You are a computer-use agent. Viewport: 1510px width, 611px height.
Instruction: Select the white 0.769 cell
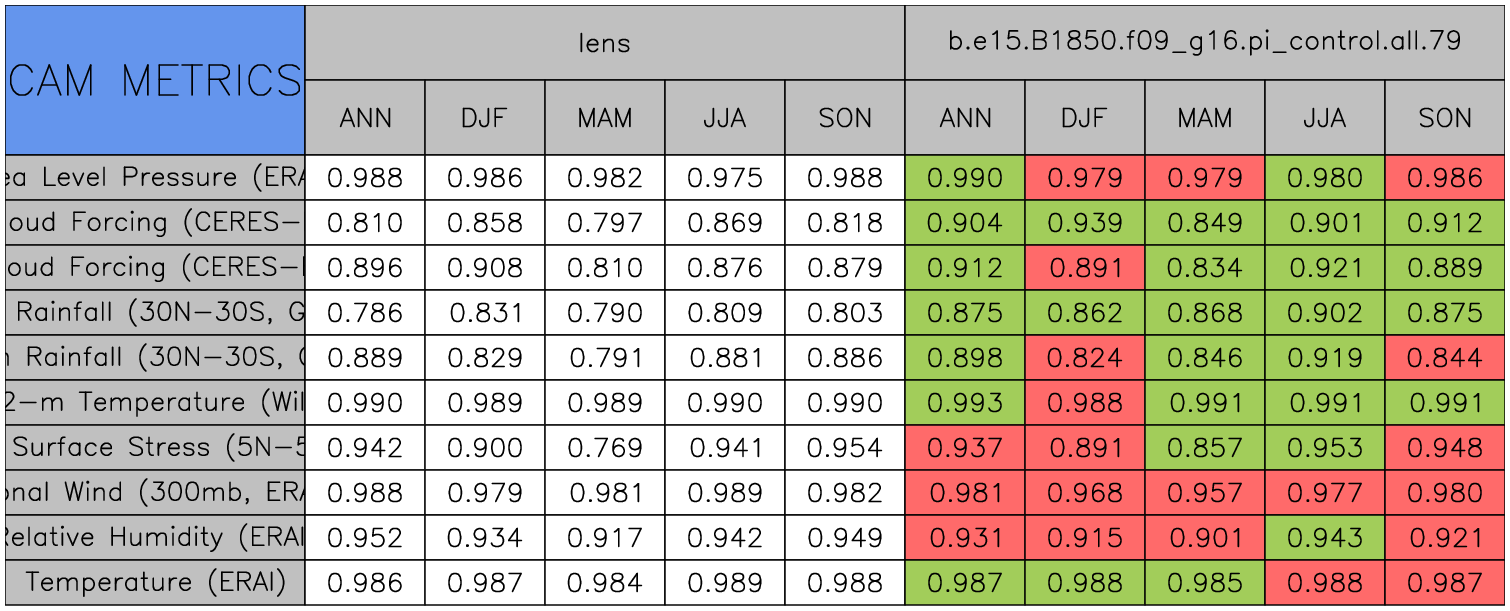(605, 448)
